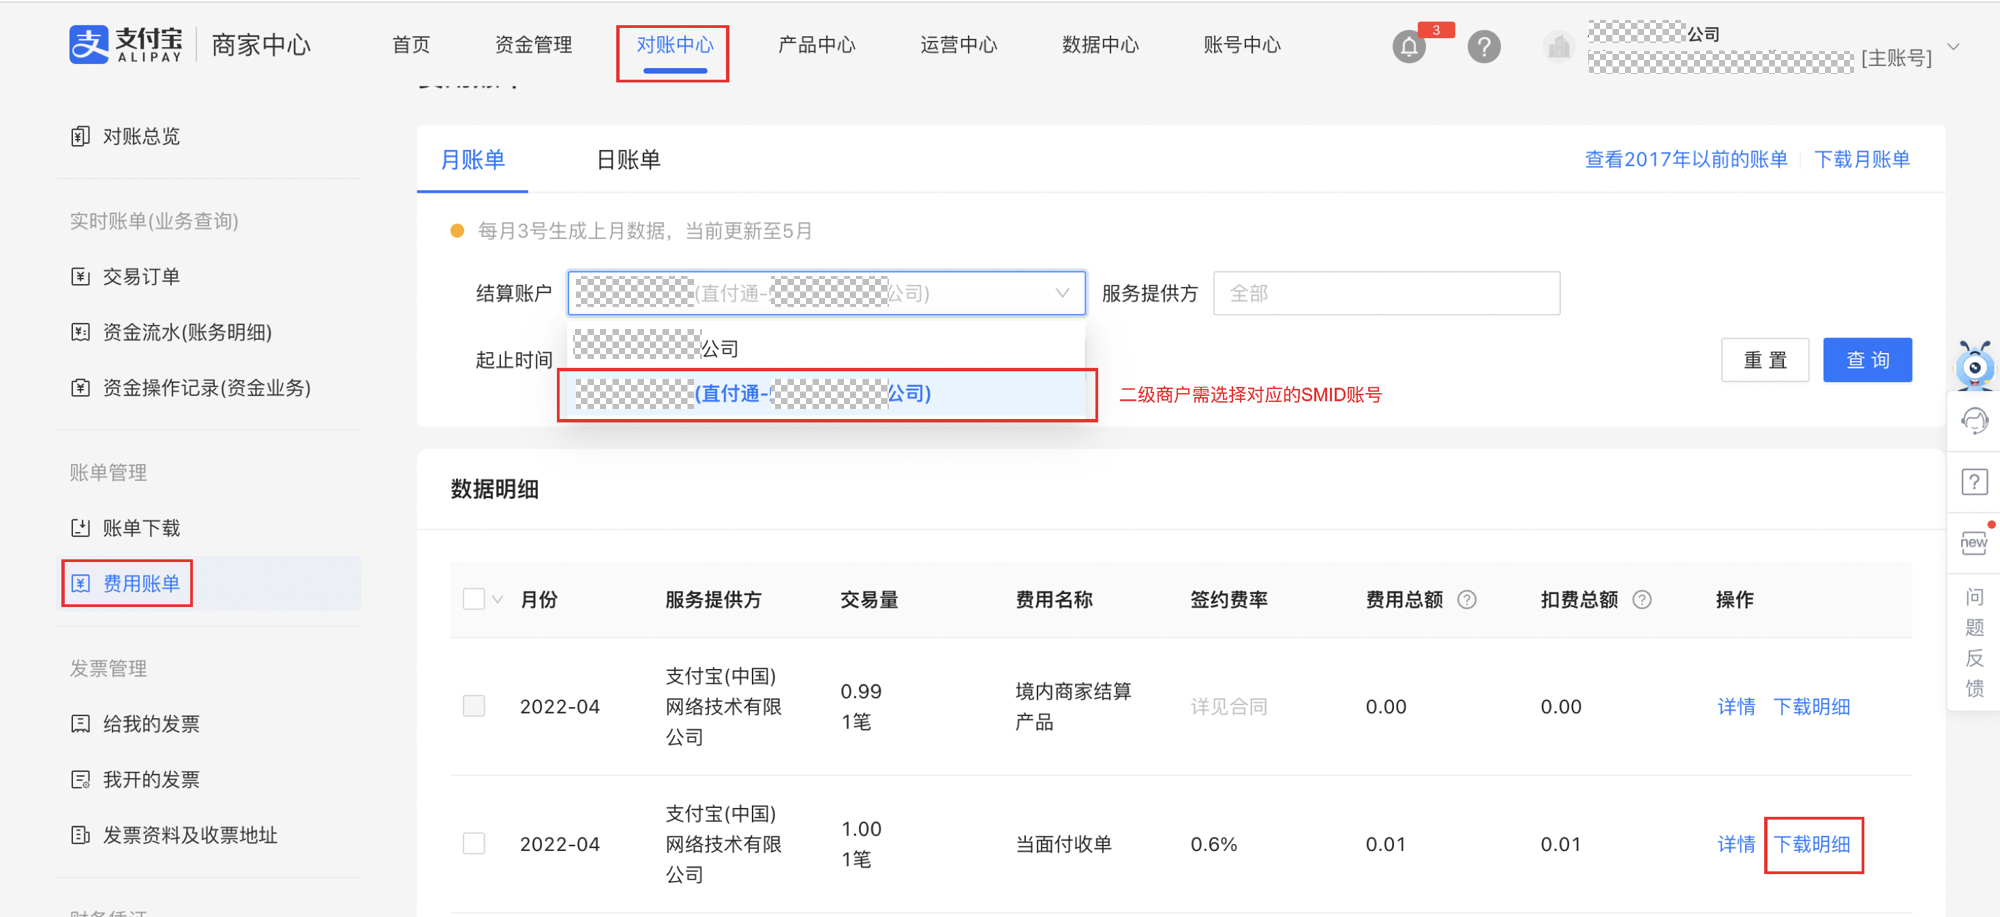The width and height of the screenshot is (2000, 917).
Task: Check the 当面付收单 row checkbox
Action: coord(473,843)
